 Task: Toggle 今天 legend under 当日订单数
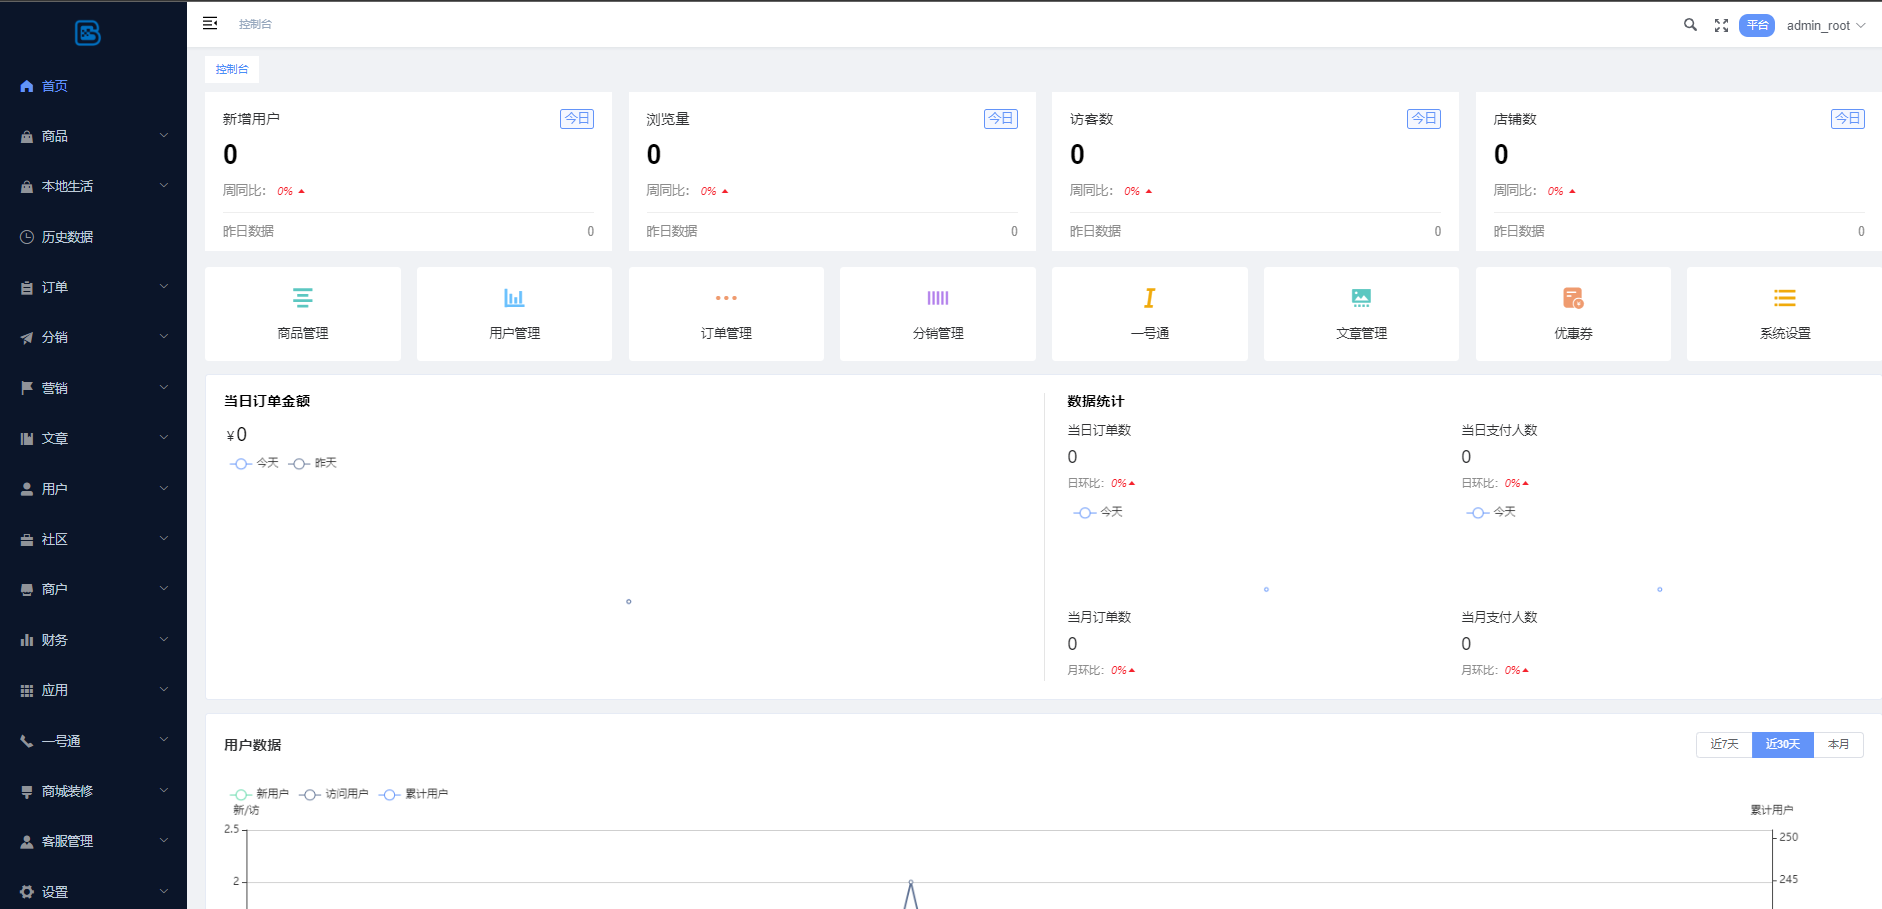tap(1098, 512)
